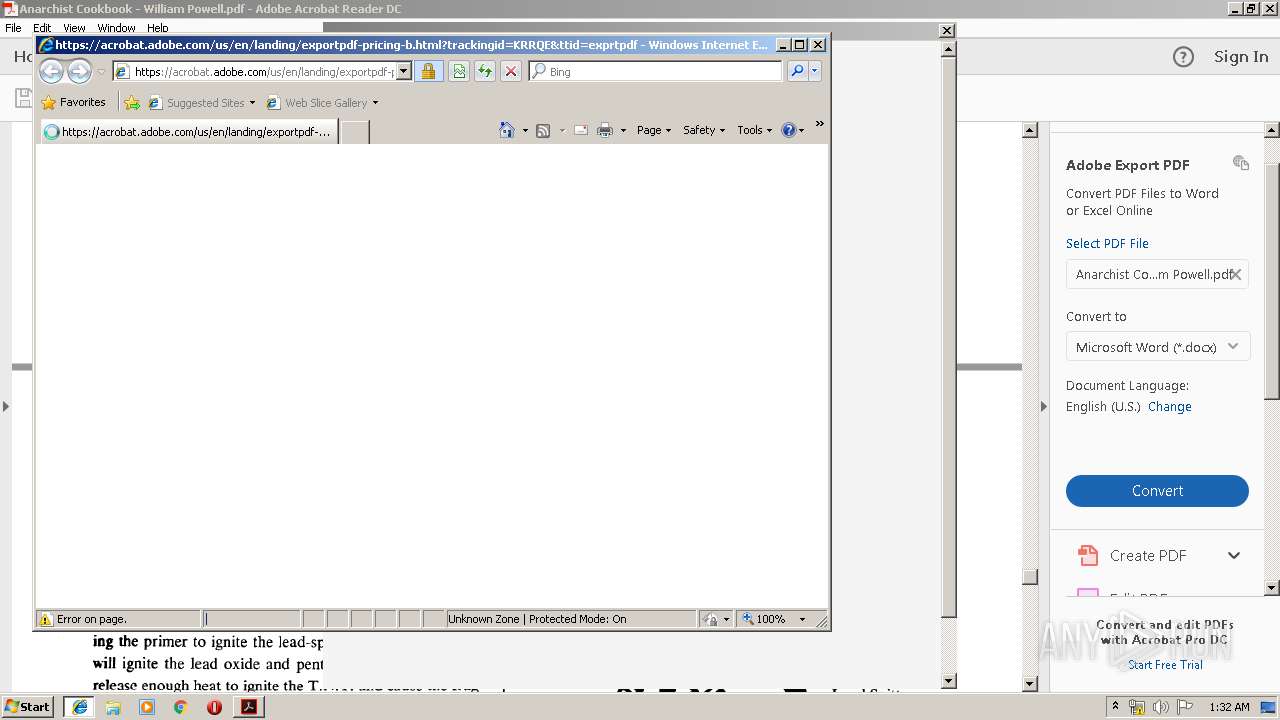This screenshot has height=720, width=1280.
Task: Open Favorites star panel
Action: (48, 102)
